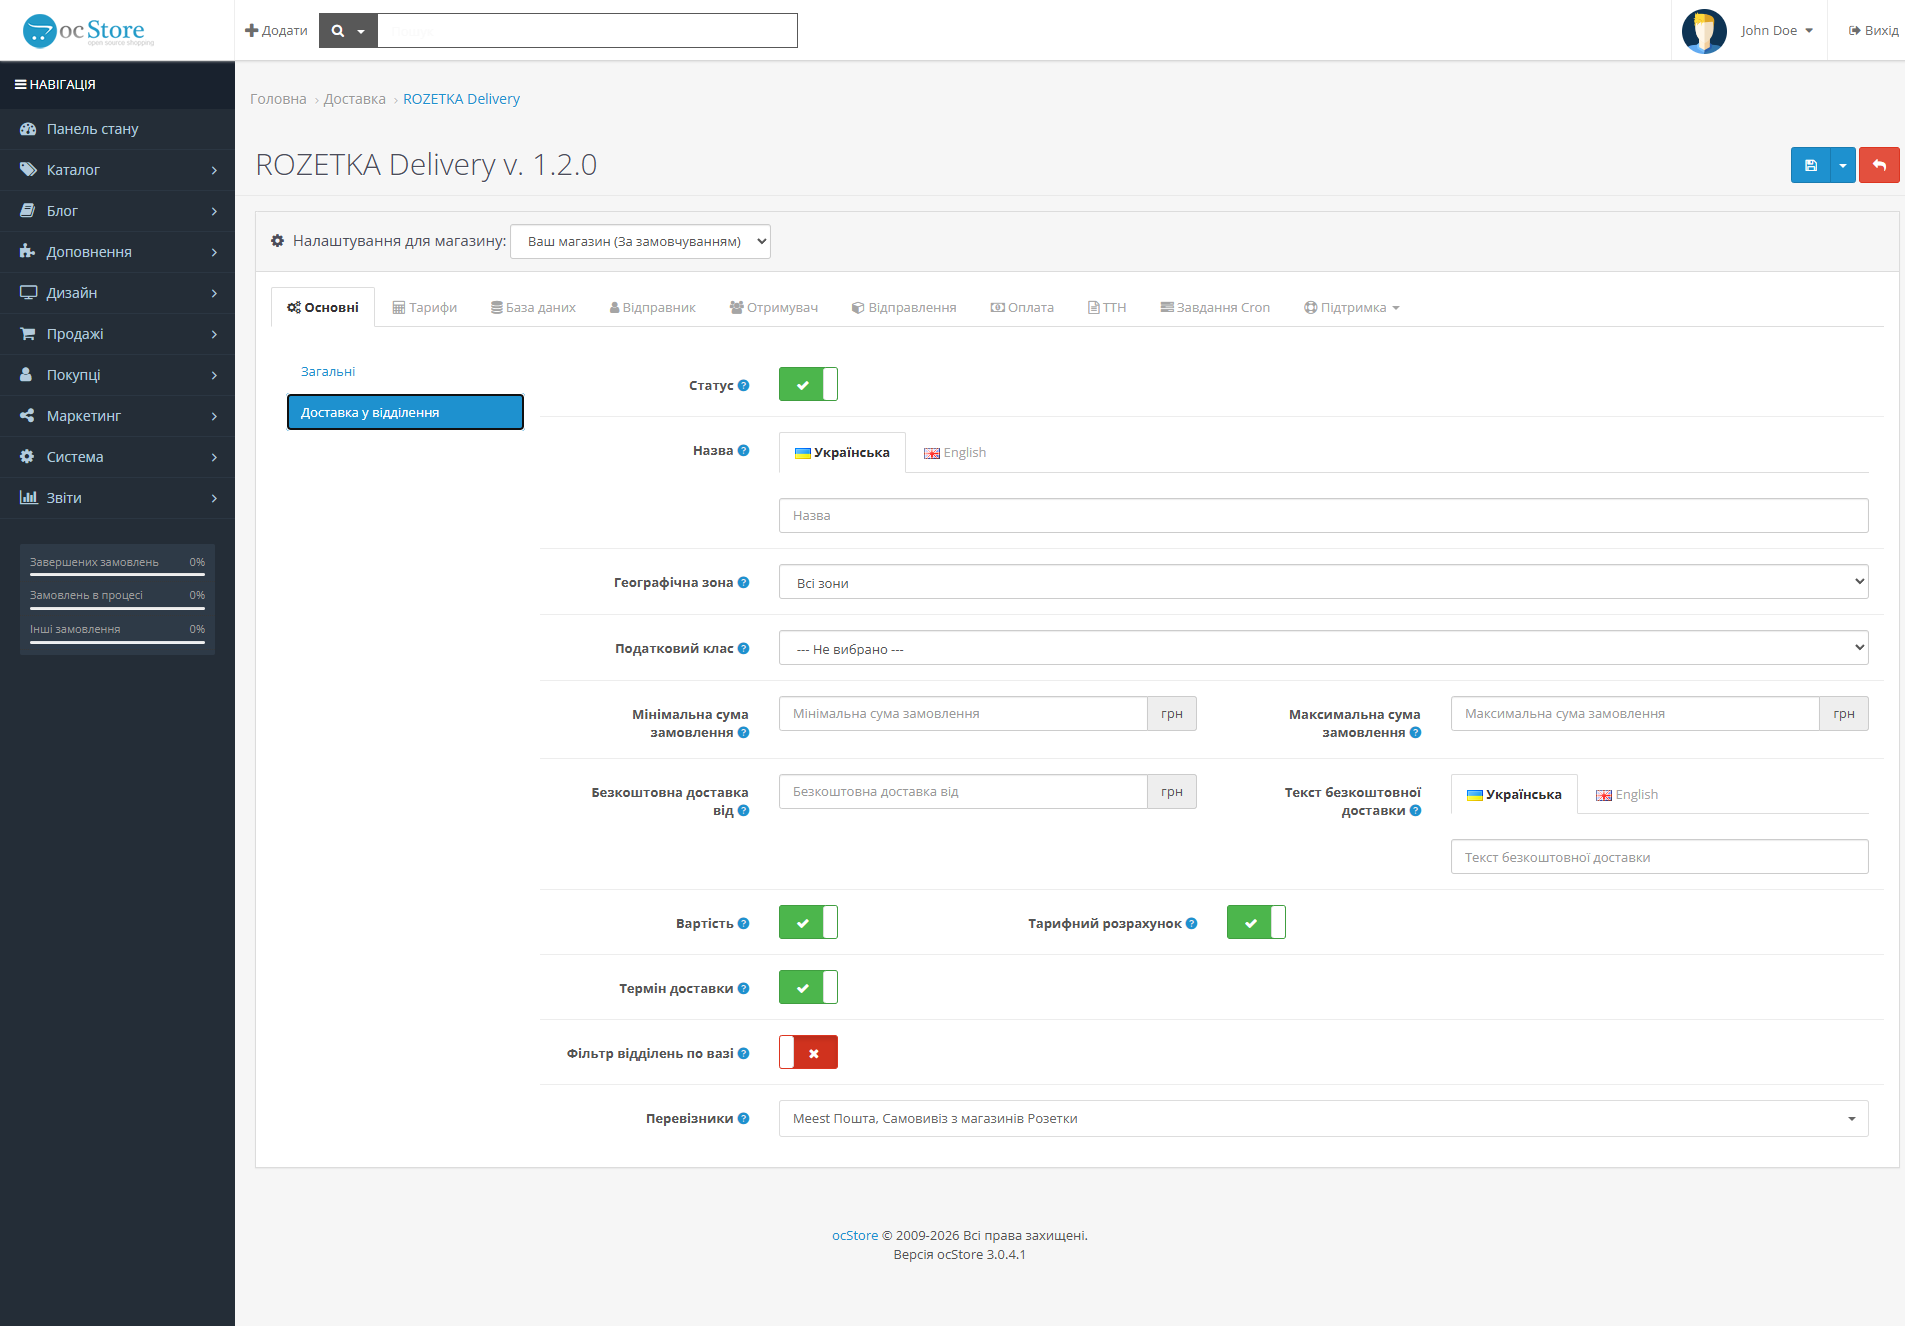
Task: Click Мінімальна сума замовлення input
Action: tap(963, 713)
